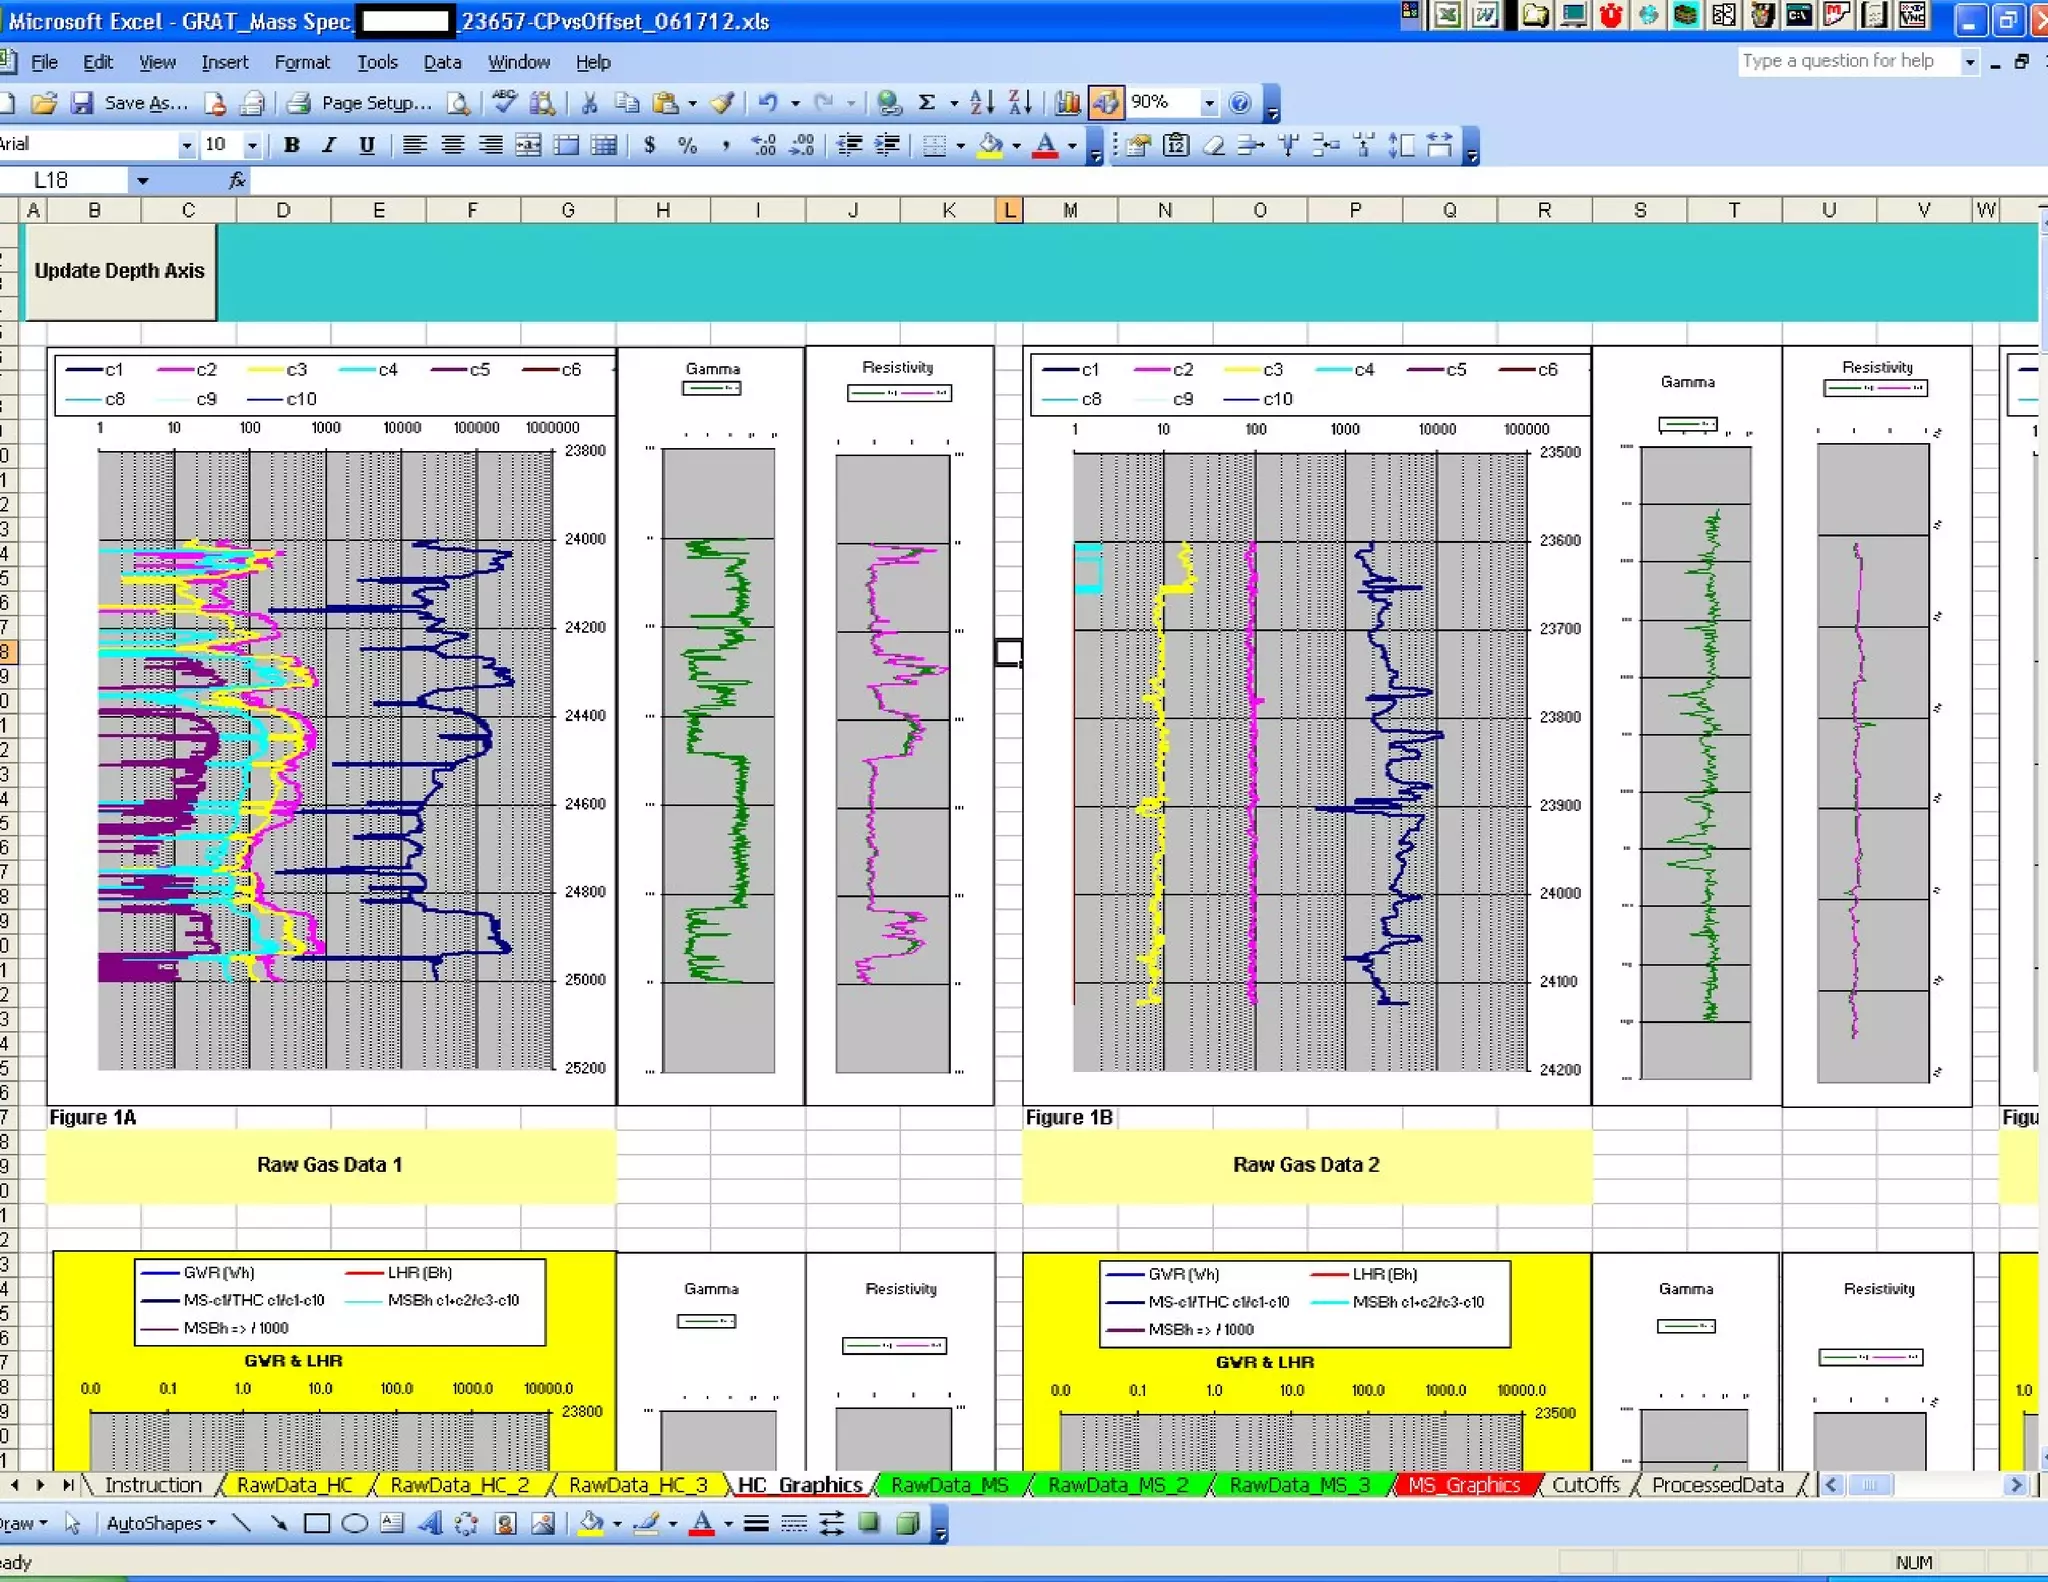Viewport: 2048px width, 1582px height.
Task: Apply the yellow fill color swatch
Action: (990, 146)
